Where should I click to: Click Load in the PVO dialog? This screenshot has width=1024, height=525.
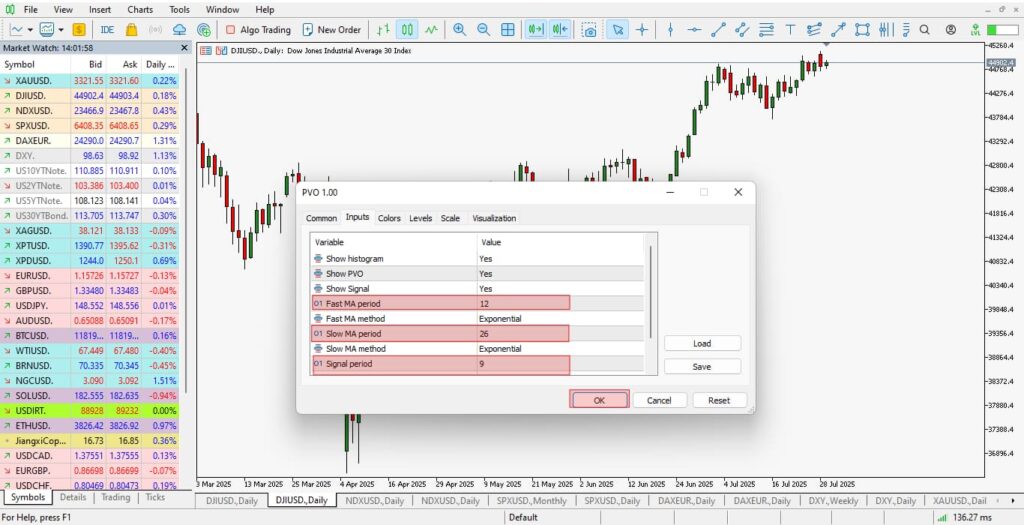pos(702,343)
